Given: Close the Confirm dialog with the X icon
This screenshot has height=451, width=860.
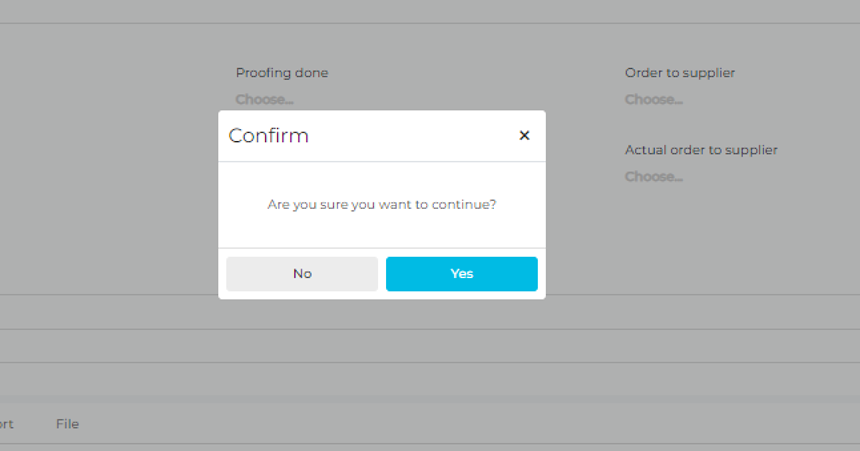Looking at the screenshot, I should (x=524, y=136).
